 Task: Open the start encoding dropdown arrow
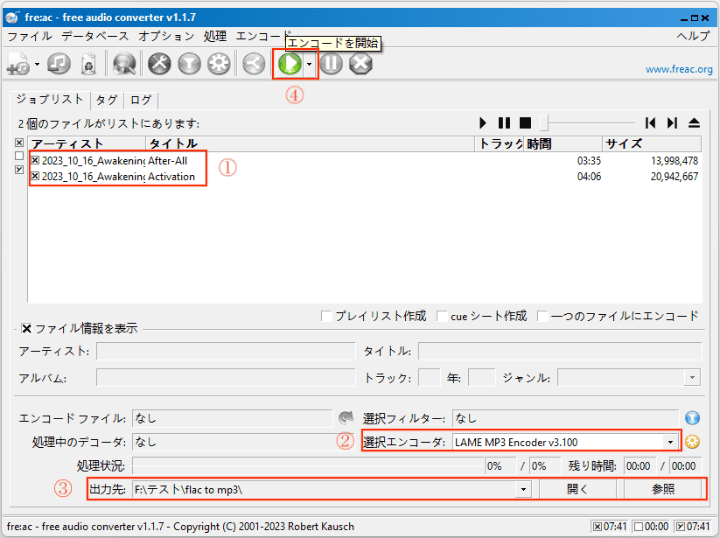pyautogui.click(x=309, y=64)
